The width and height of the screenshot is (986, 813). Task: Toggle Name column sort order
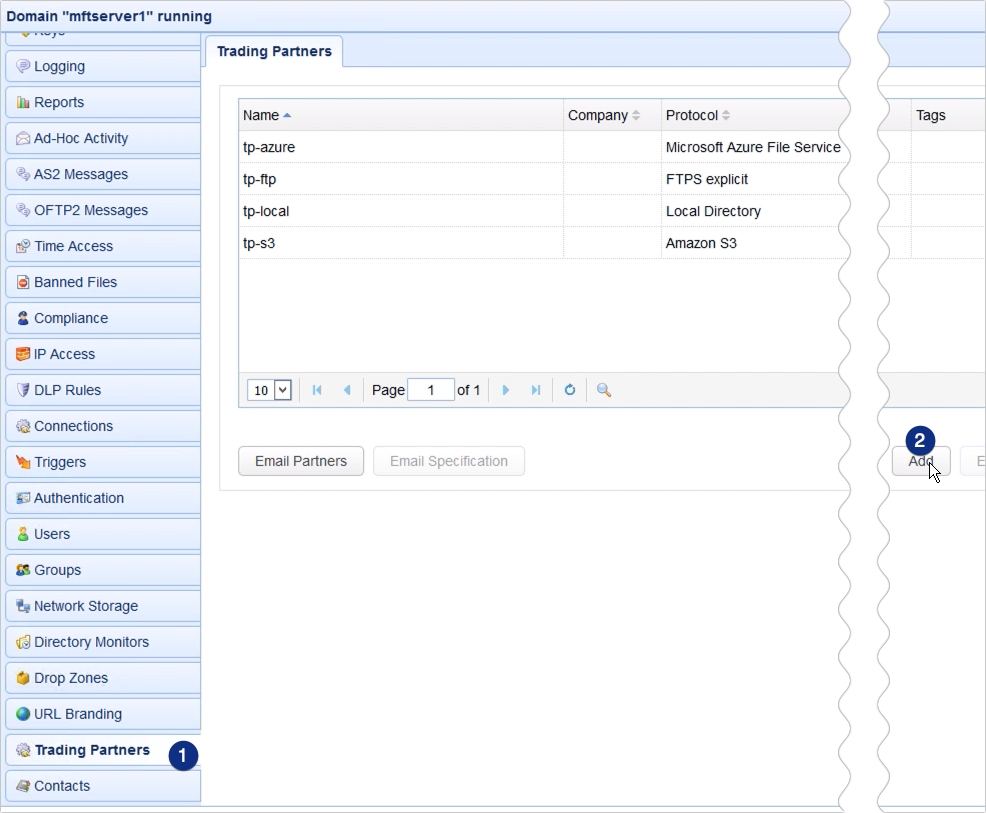265,114
